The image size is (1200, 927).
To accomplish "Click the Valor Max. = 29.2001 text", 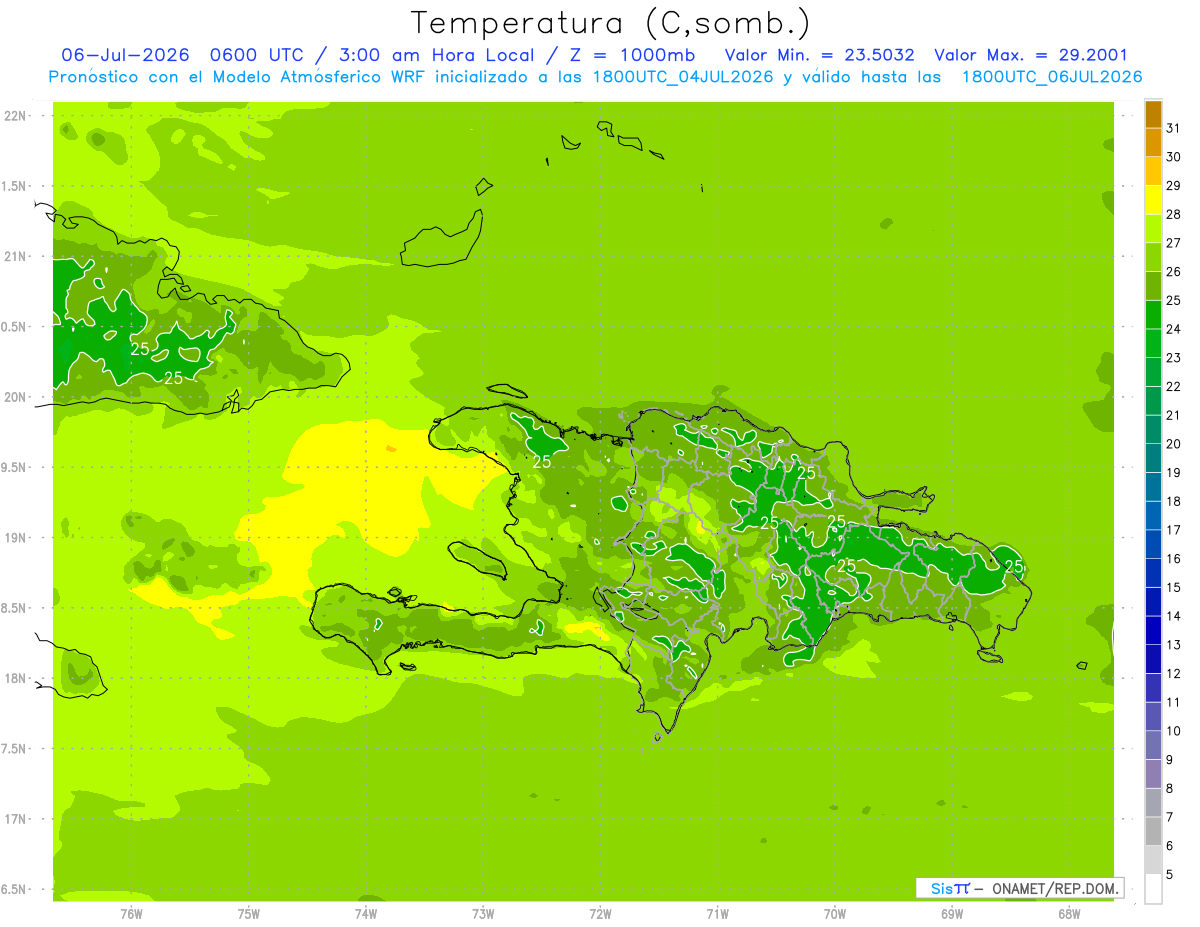I will [x=1031, y=55].
